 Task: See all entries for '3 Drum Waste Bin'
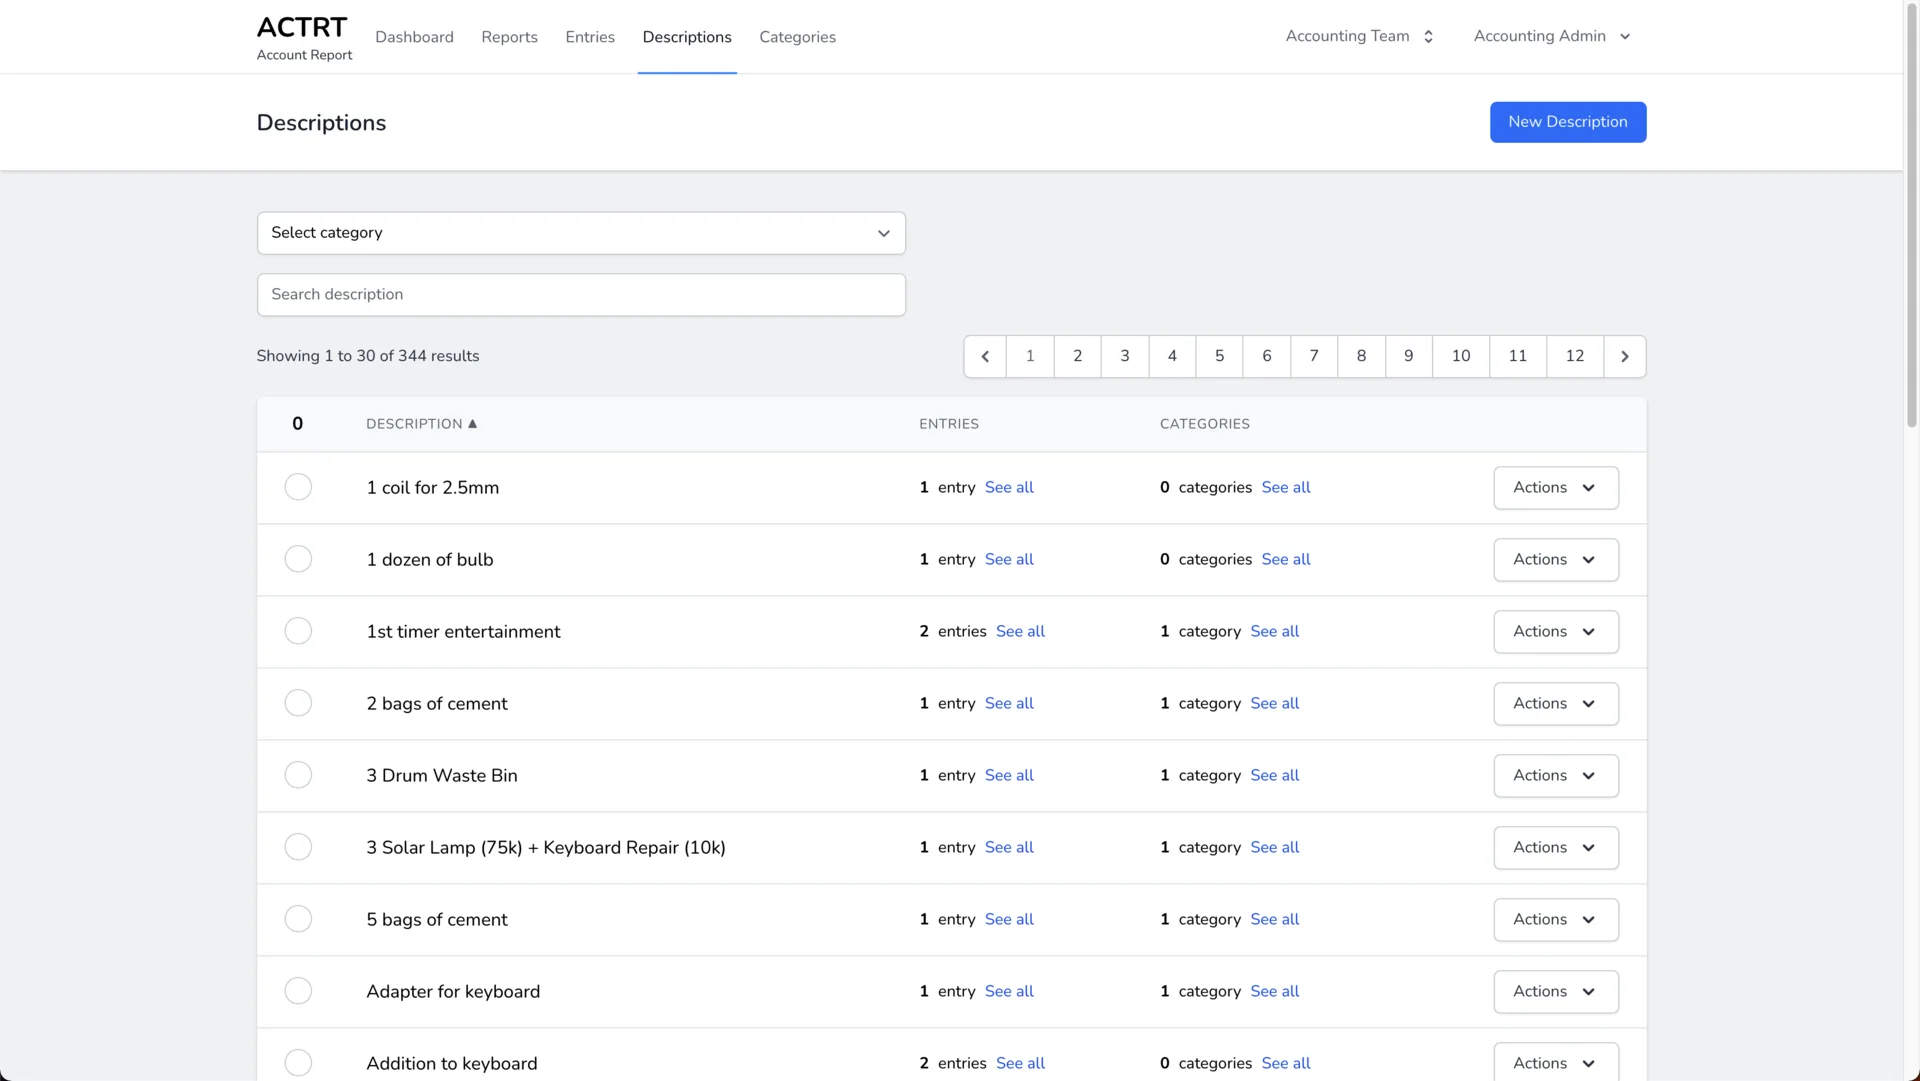[1009, 776]
